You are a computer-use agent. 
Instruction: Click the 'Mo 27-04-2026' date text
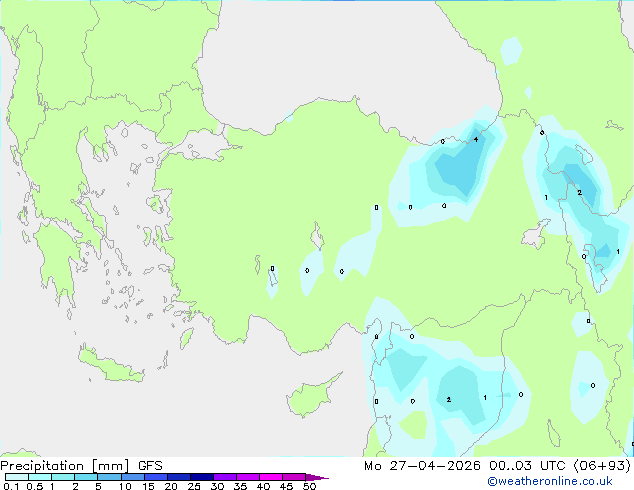coord(422,466)
